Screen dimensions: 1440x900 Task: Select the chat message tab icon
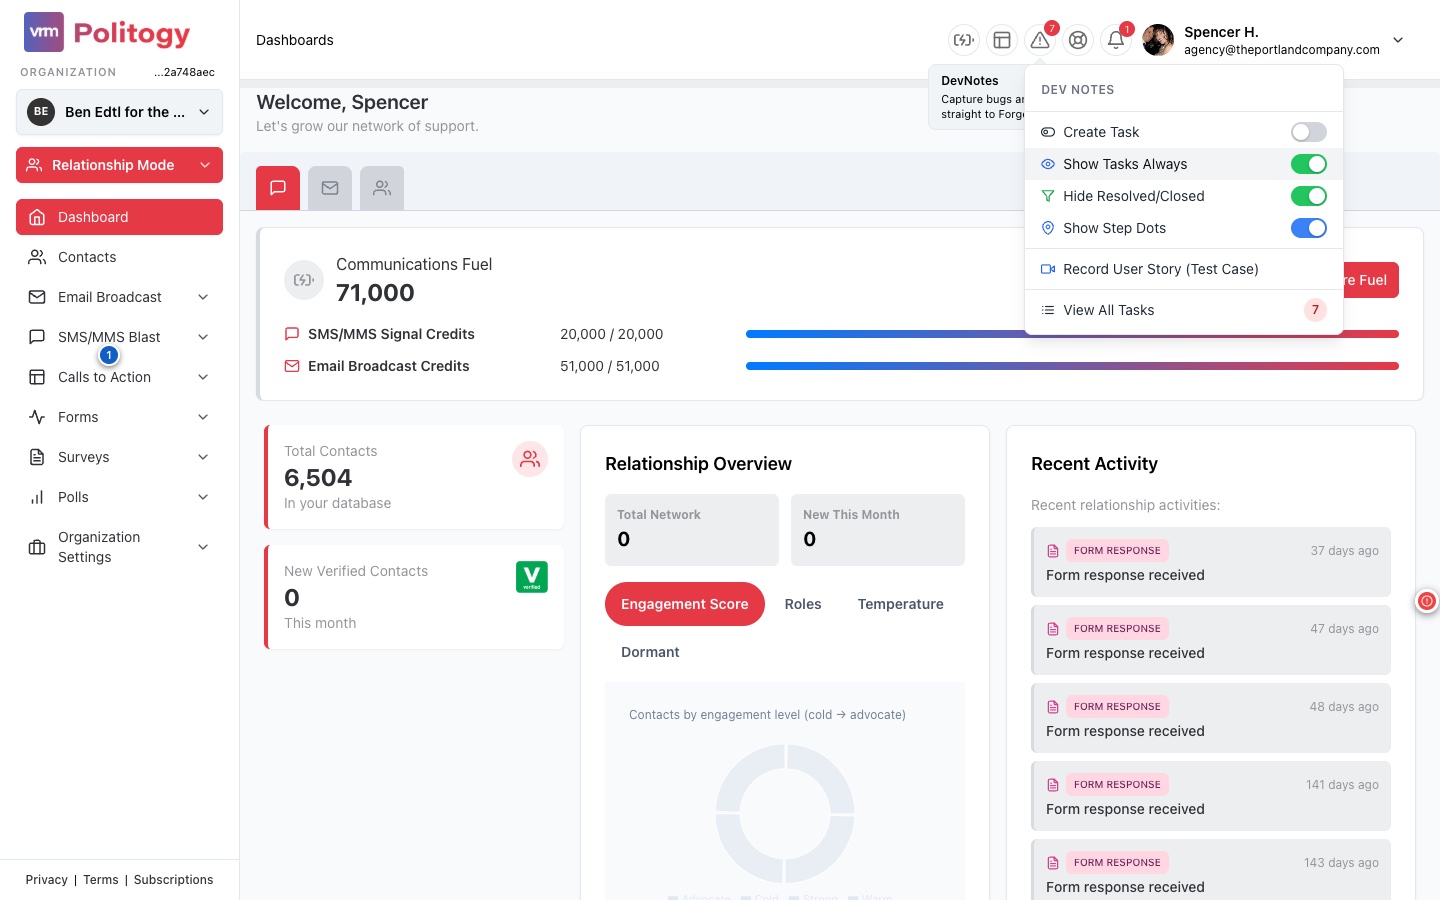tap(278, 188)
